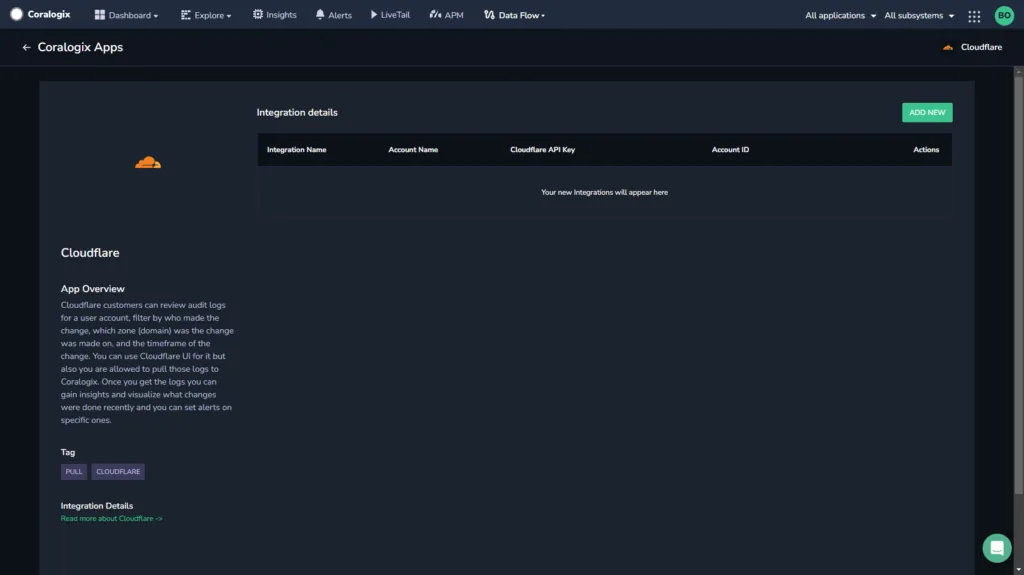Click the Coralogix logo icon
This screenshot has height=575, width=1024.
pyautogui.click(x=16, y=14)
